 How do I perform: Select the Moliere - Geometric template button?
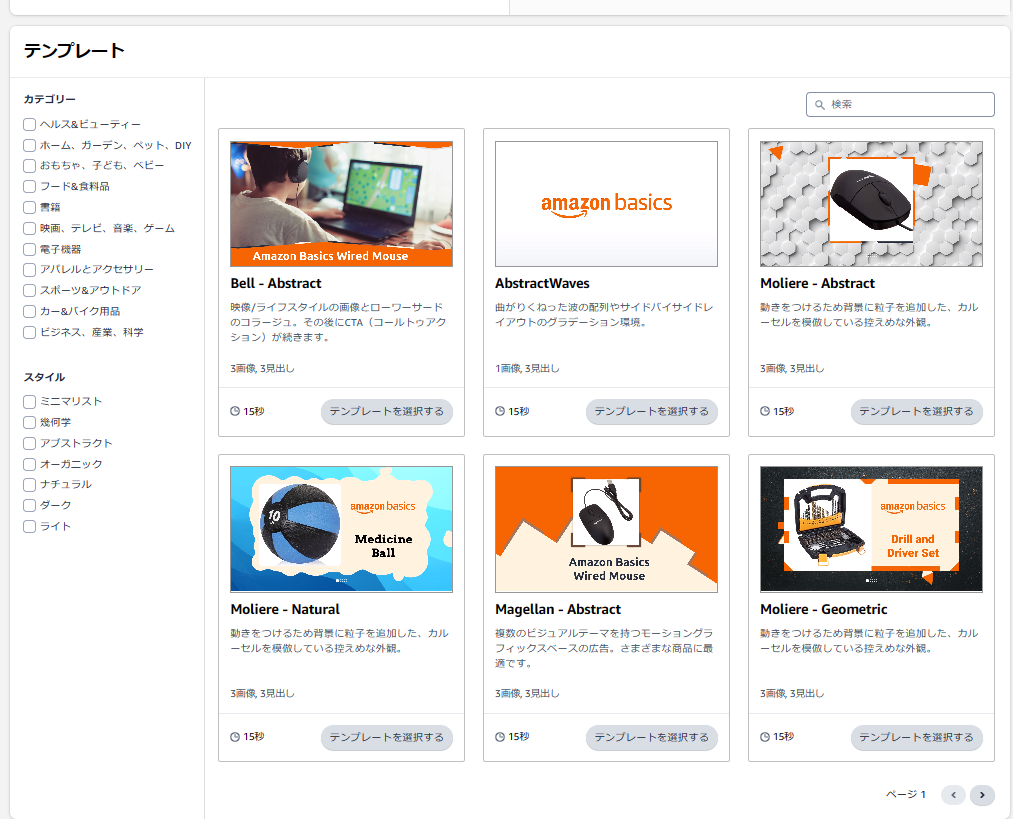[x=916, y=737]
